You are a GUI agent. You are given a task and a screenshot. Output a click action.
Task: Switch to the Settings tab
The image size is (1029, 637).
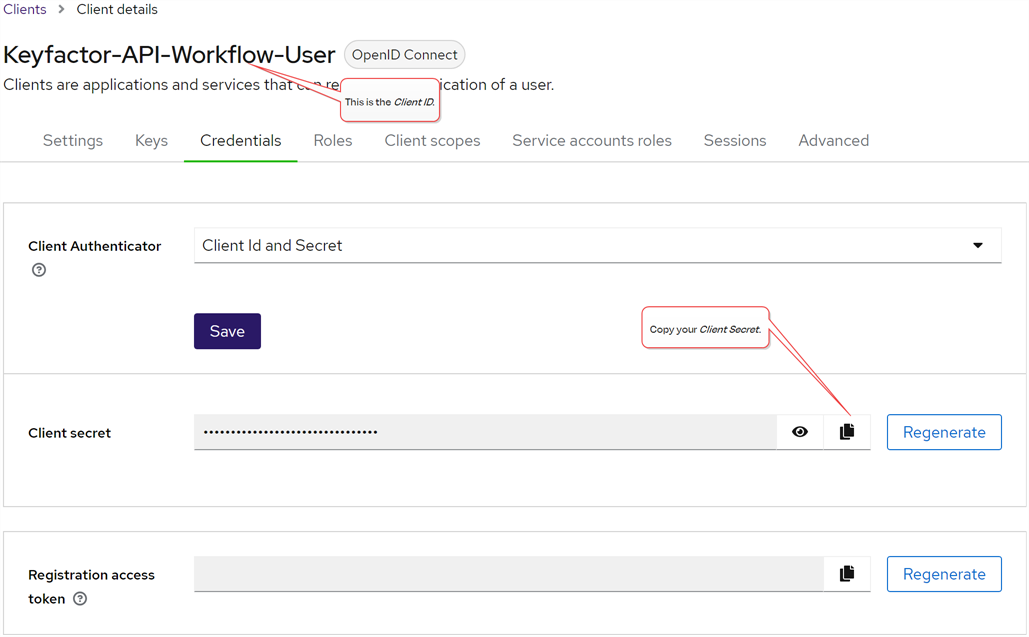[x=73, y=141]
